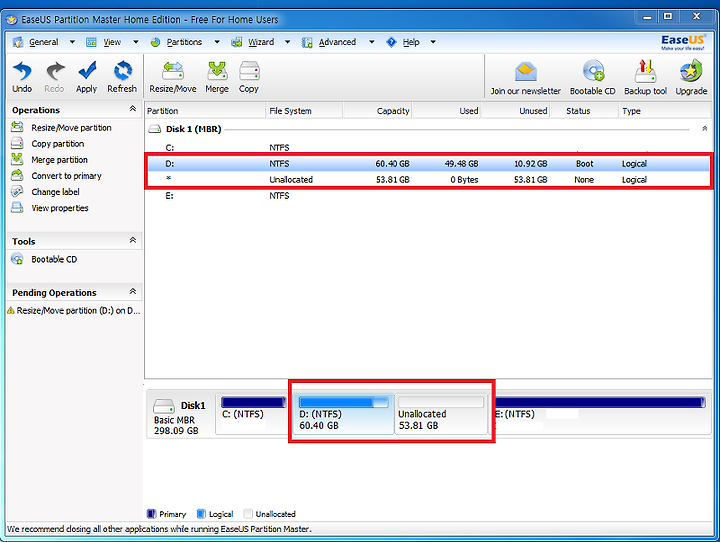Expand General menu dropdown arrow

(72, 42)
